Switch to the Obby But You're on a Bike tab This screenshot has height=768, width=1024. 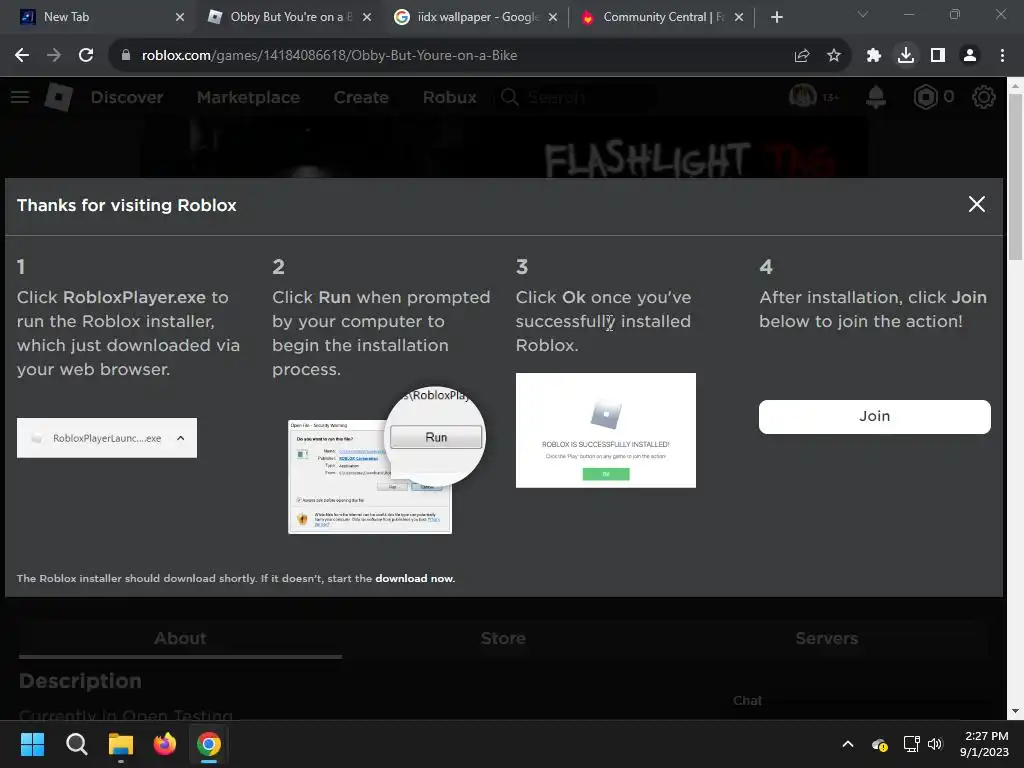(x=287, y=17)
